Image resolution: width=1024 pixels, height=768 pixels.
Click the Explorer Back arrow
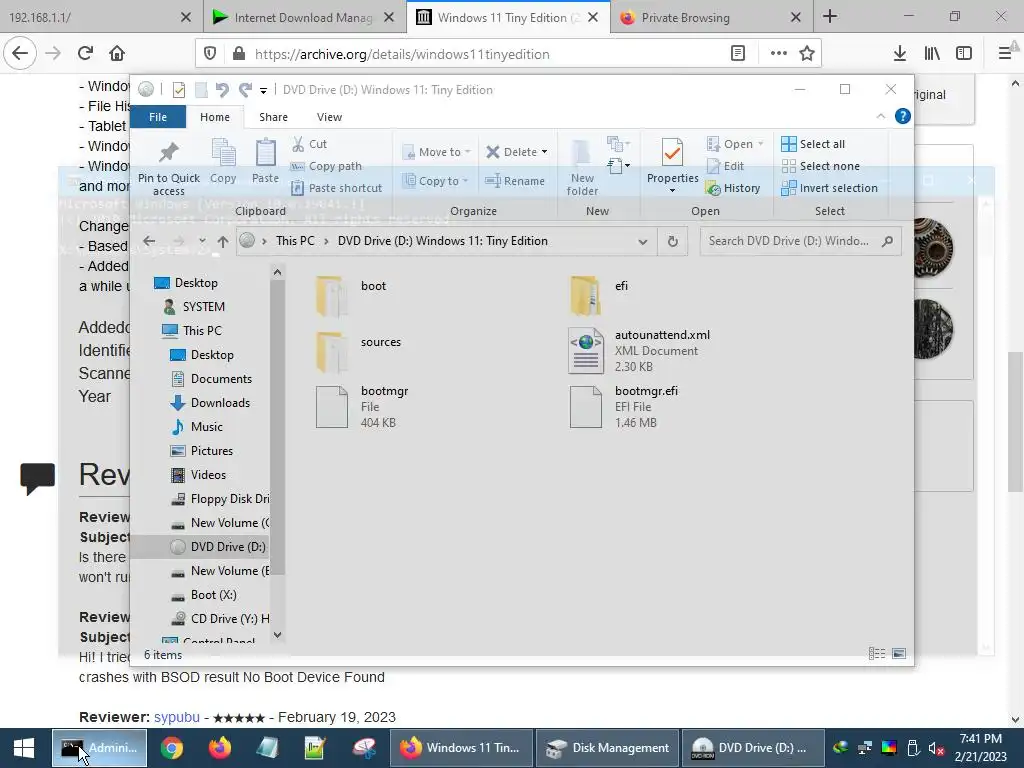click(x=149, y=241)
